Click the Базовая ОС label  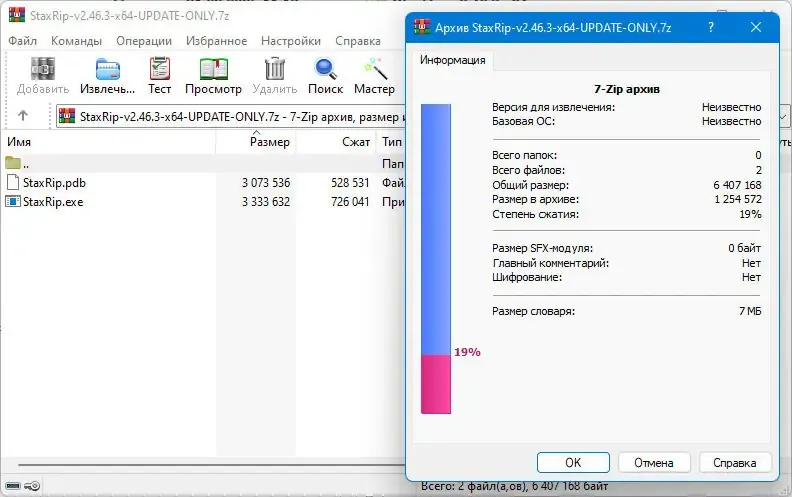[523, 121]
